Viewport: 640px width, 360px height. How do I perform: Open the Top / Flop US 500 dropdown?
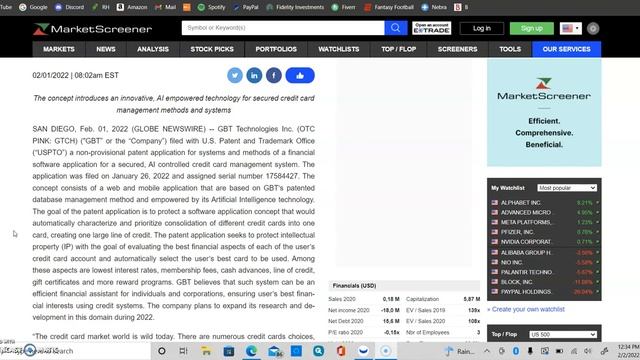[x=563, y=334]
